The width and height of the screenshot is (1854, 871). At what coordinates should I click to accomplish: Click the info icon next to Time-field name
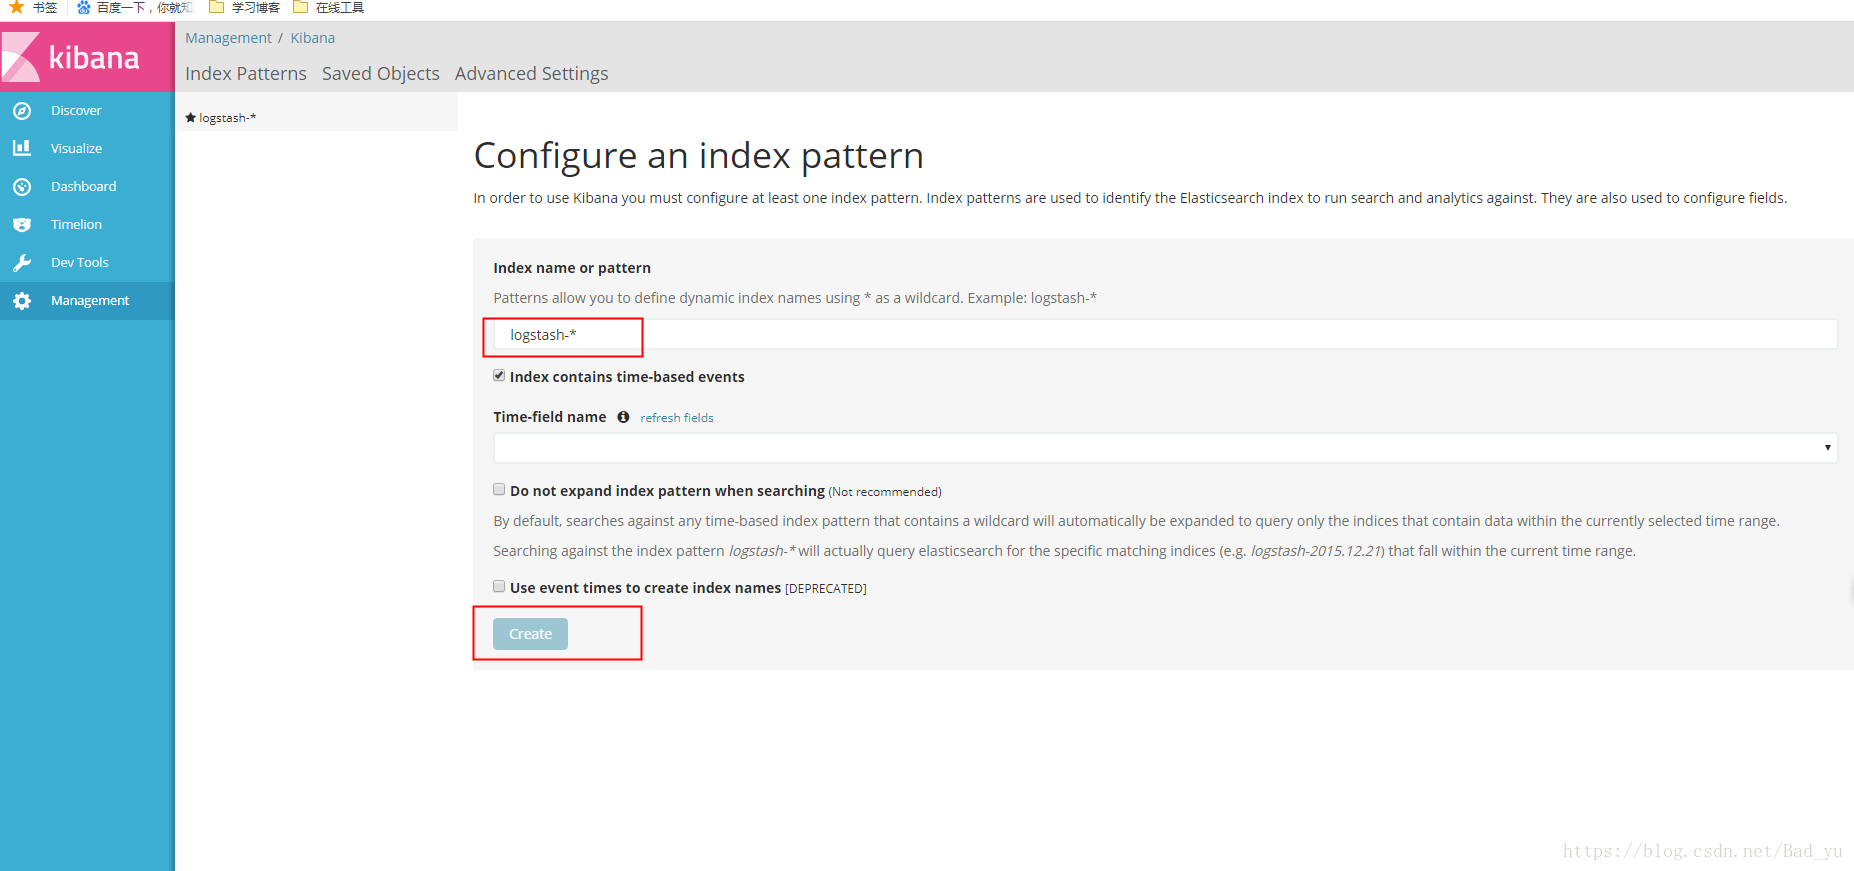[623, 417]
